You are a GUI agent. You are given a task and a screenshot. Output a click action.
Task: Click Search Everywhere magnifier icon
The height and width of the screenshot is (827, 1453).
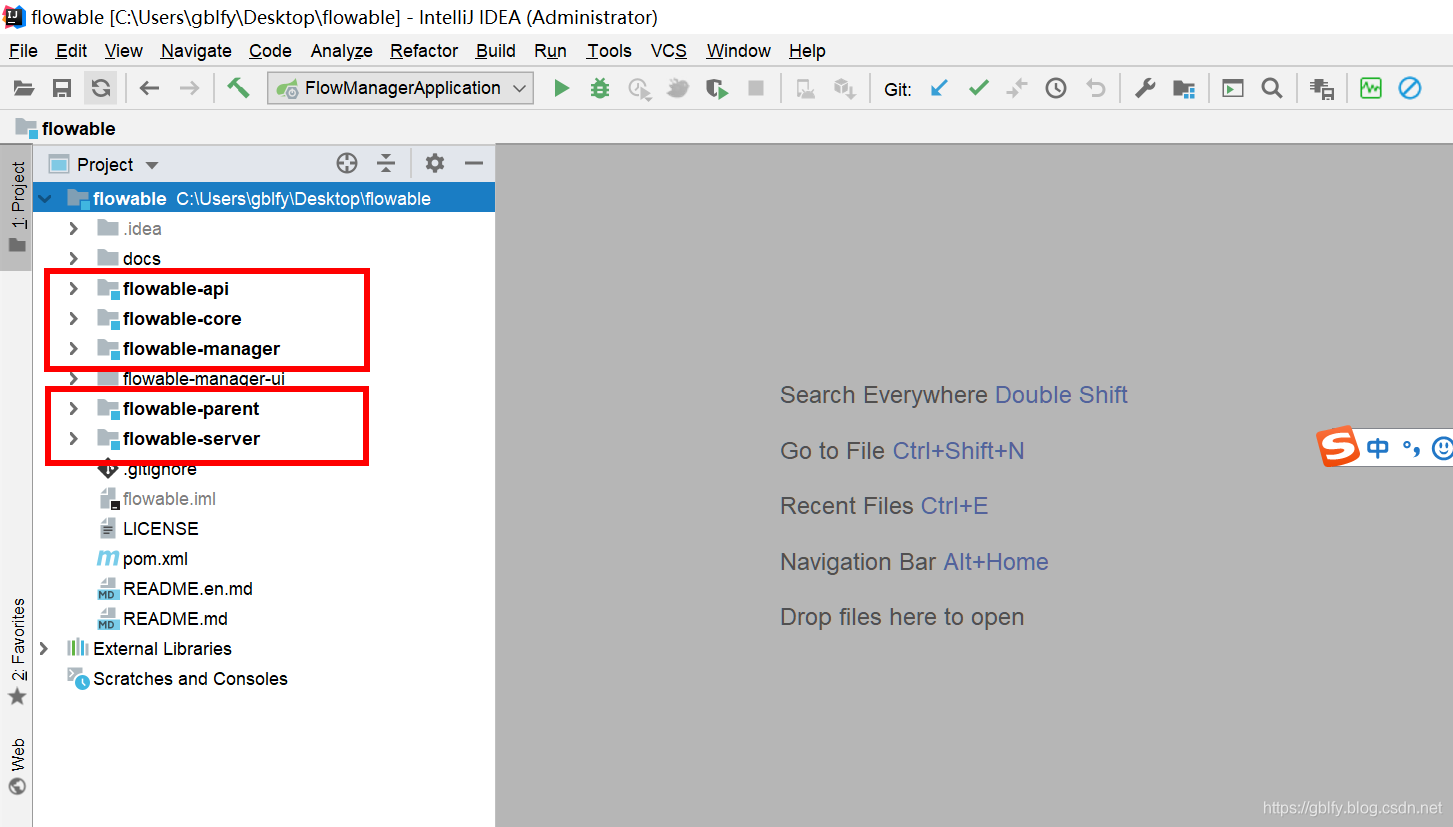coord(1272,89)
